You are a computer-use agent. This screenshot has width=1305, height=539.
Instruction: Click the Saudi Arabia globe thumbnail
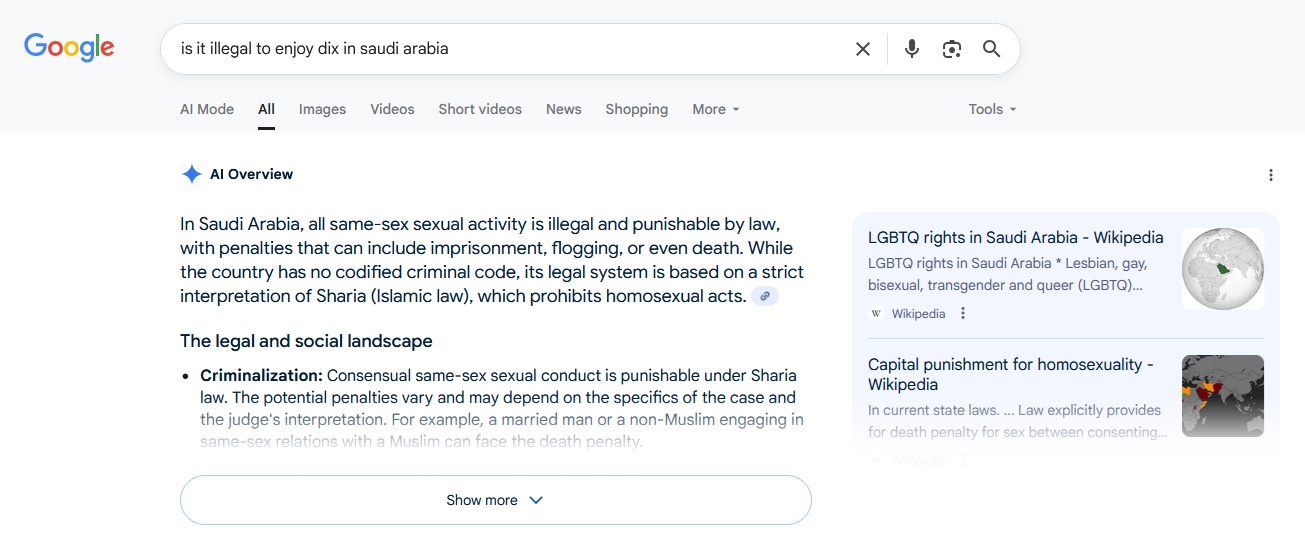click(x=1222, y=269)
